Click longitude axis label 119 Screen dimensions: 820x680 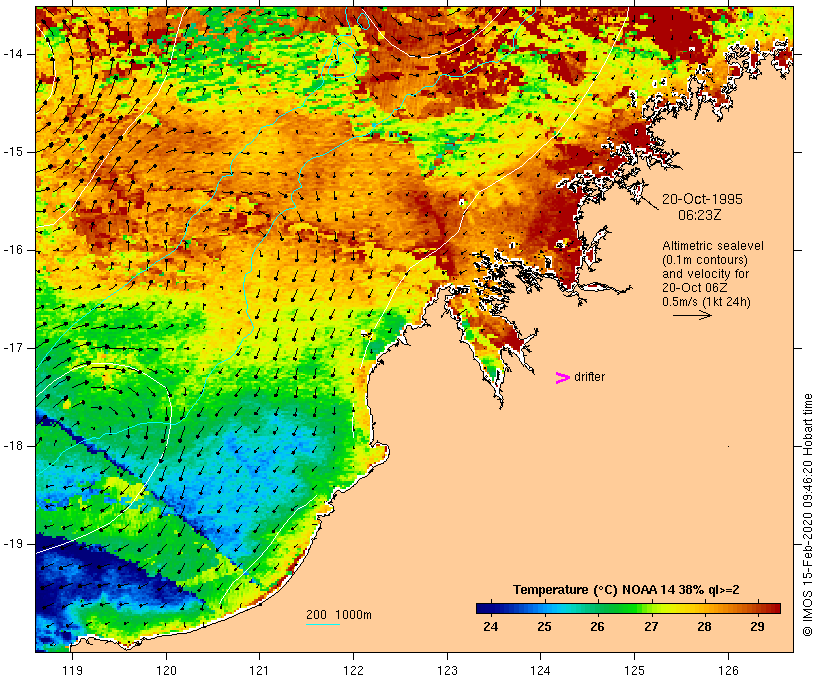(x=72, y=670)
